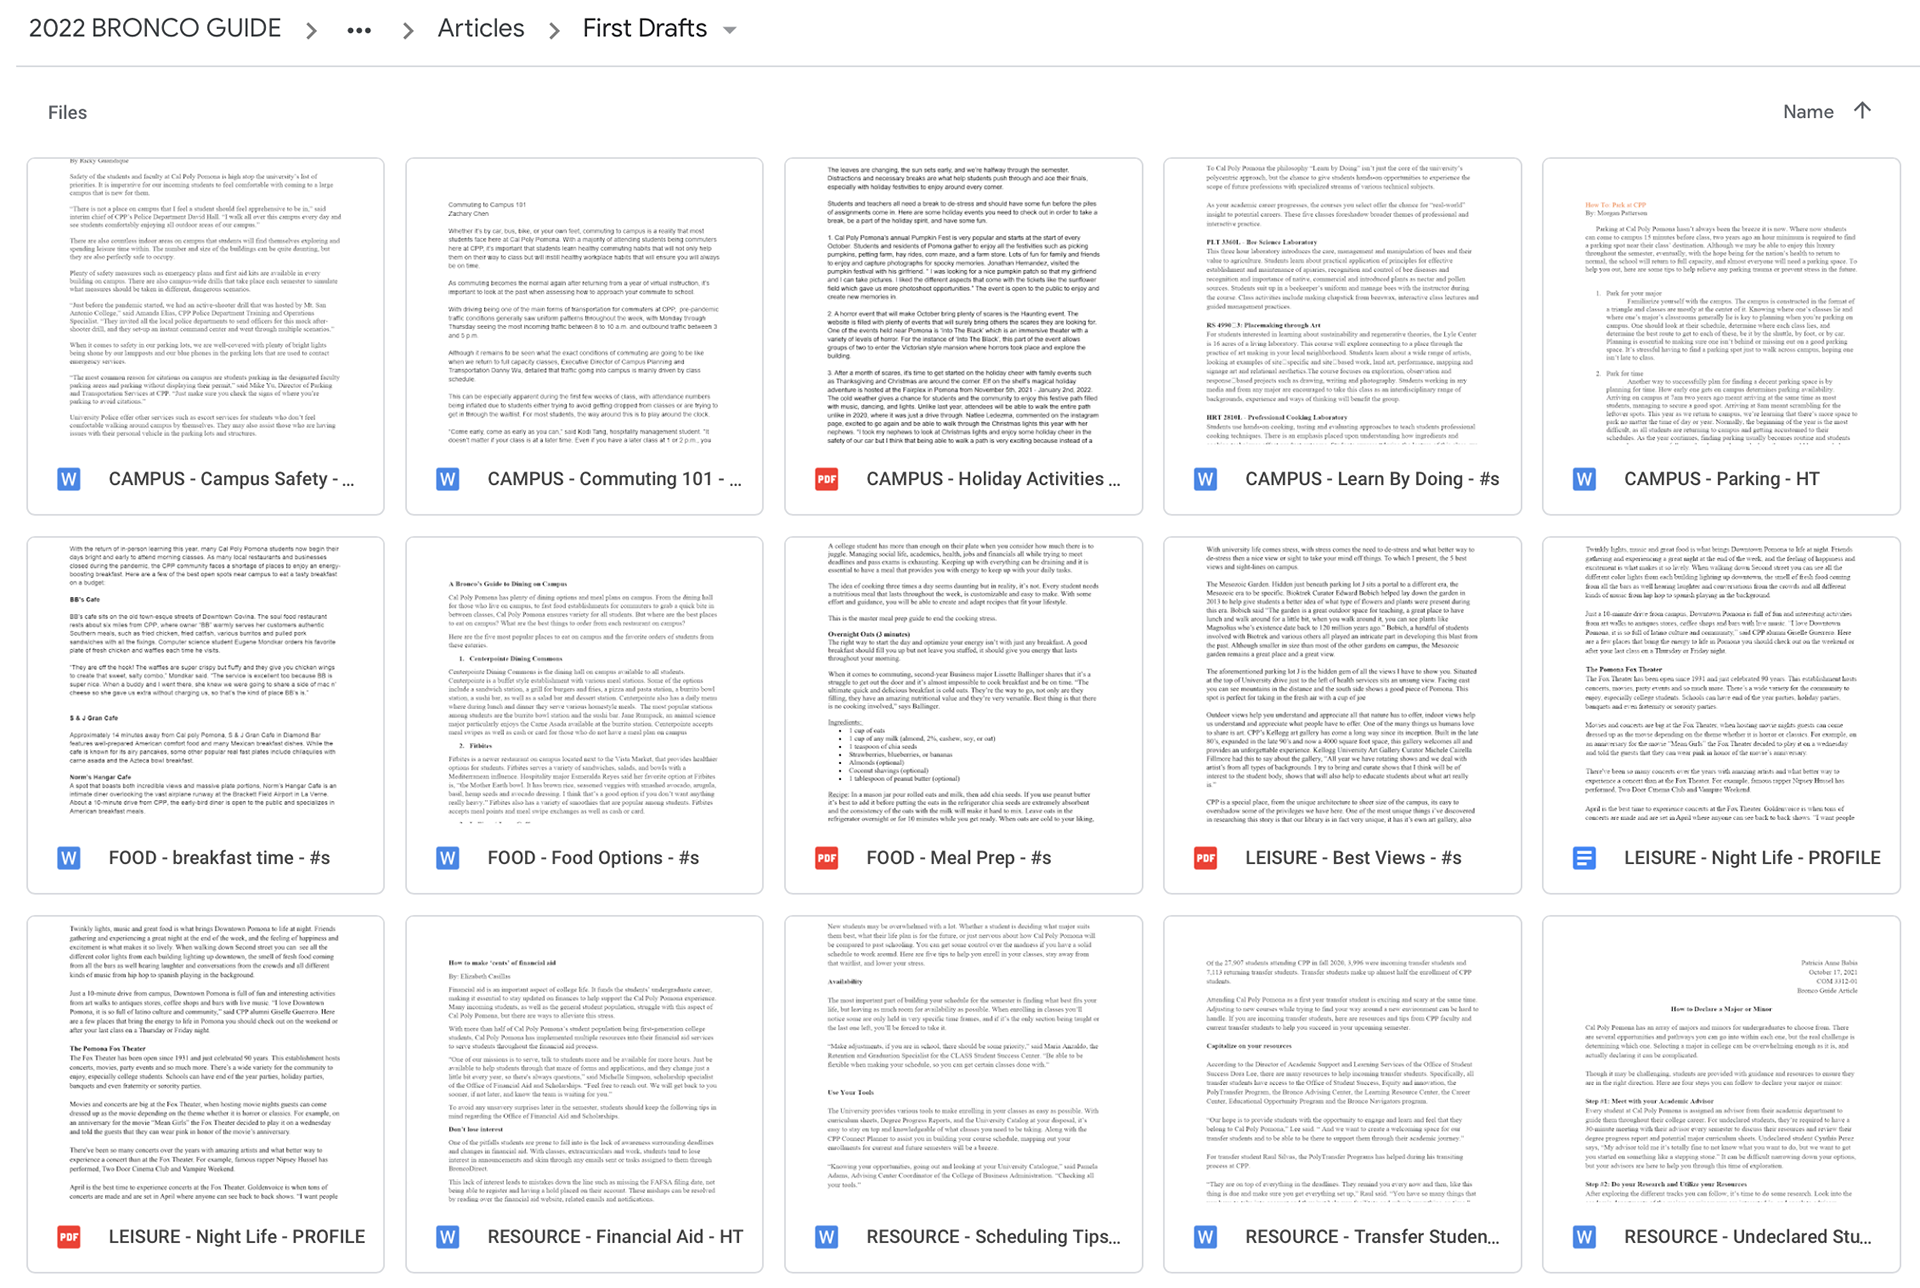1920x1288 pixels.
Task: Select file name 'CAMPUS - Holiday Activities ...'
Action: 993,479
